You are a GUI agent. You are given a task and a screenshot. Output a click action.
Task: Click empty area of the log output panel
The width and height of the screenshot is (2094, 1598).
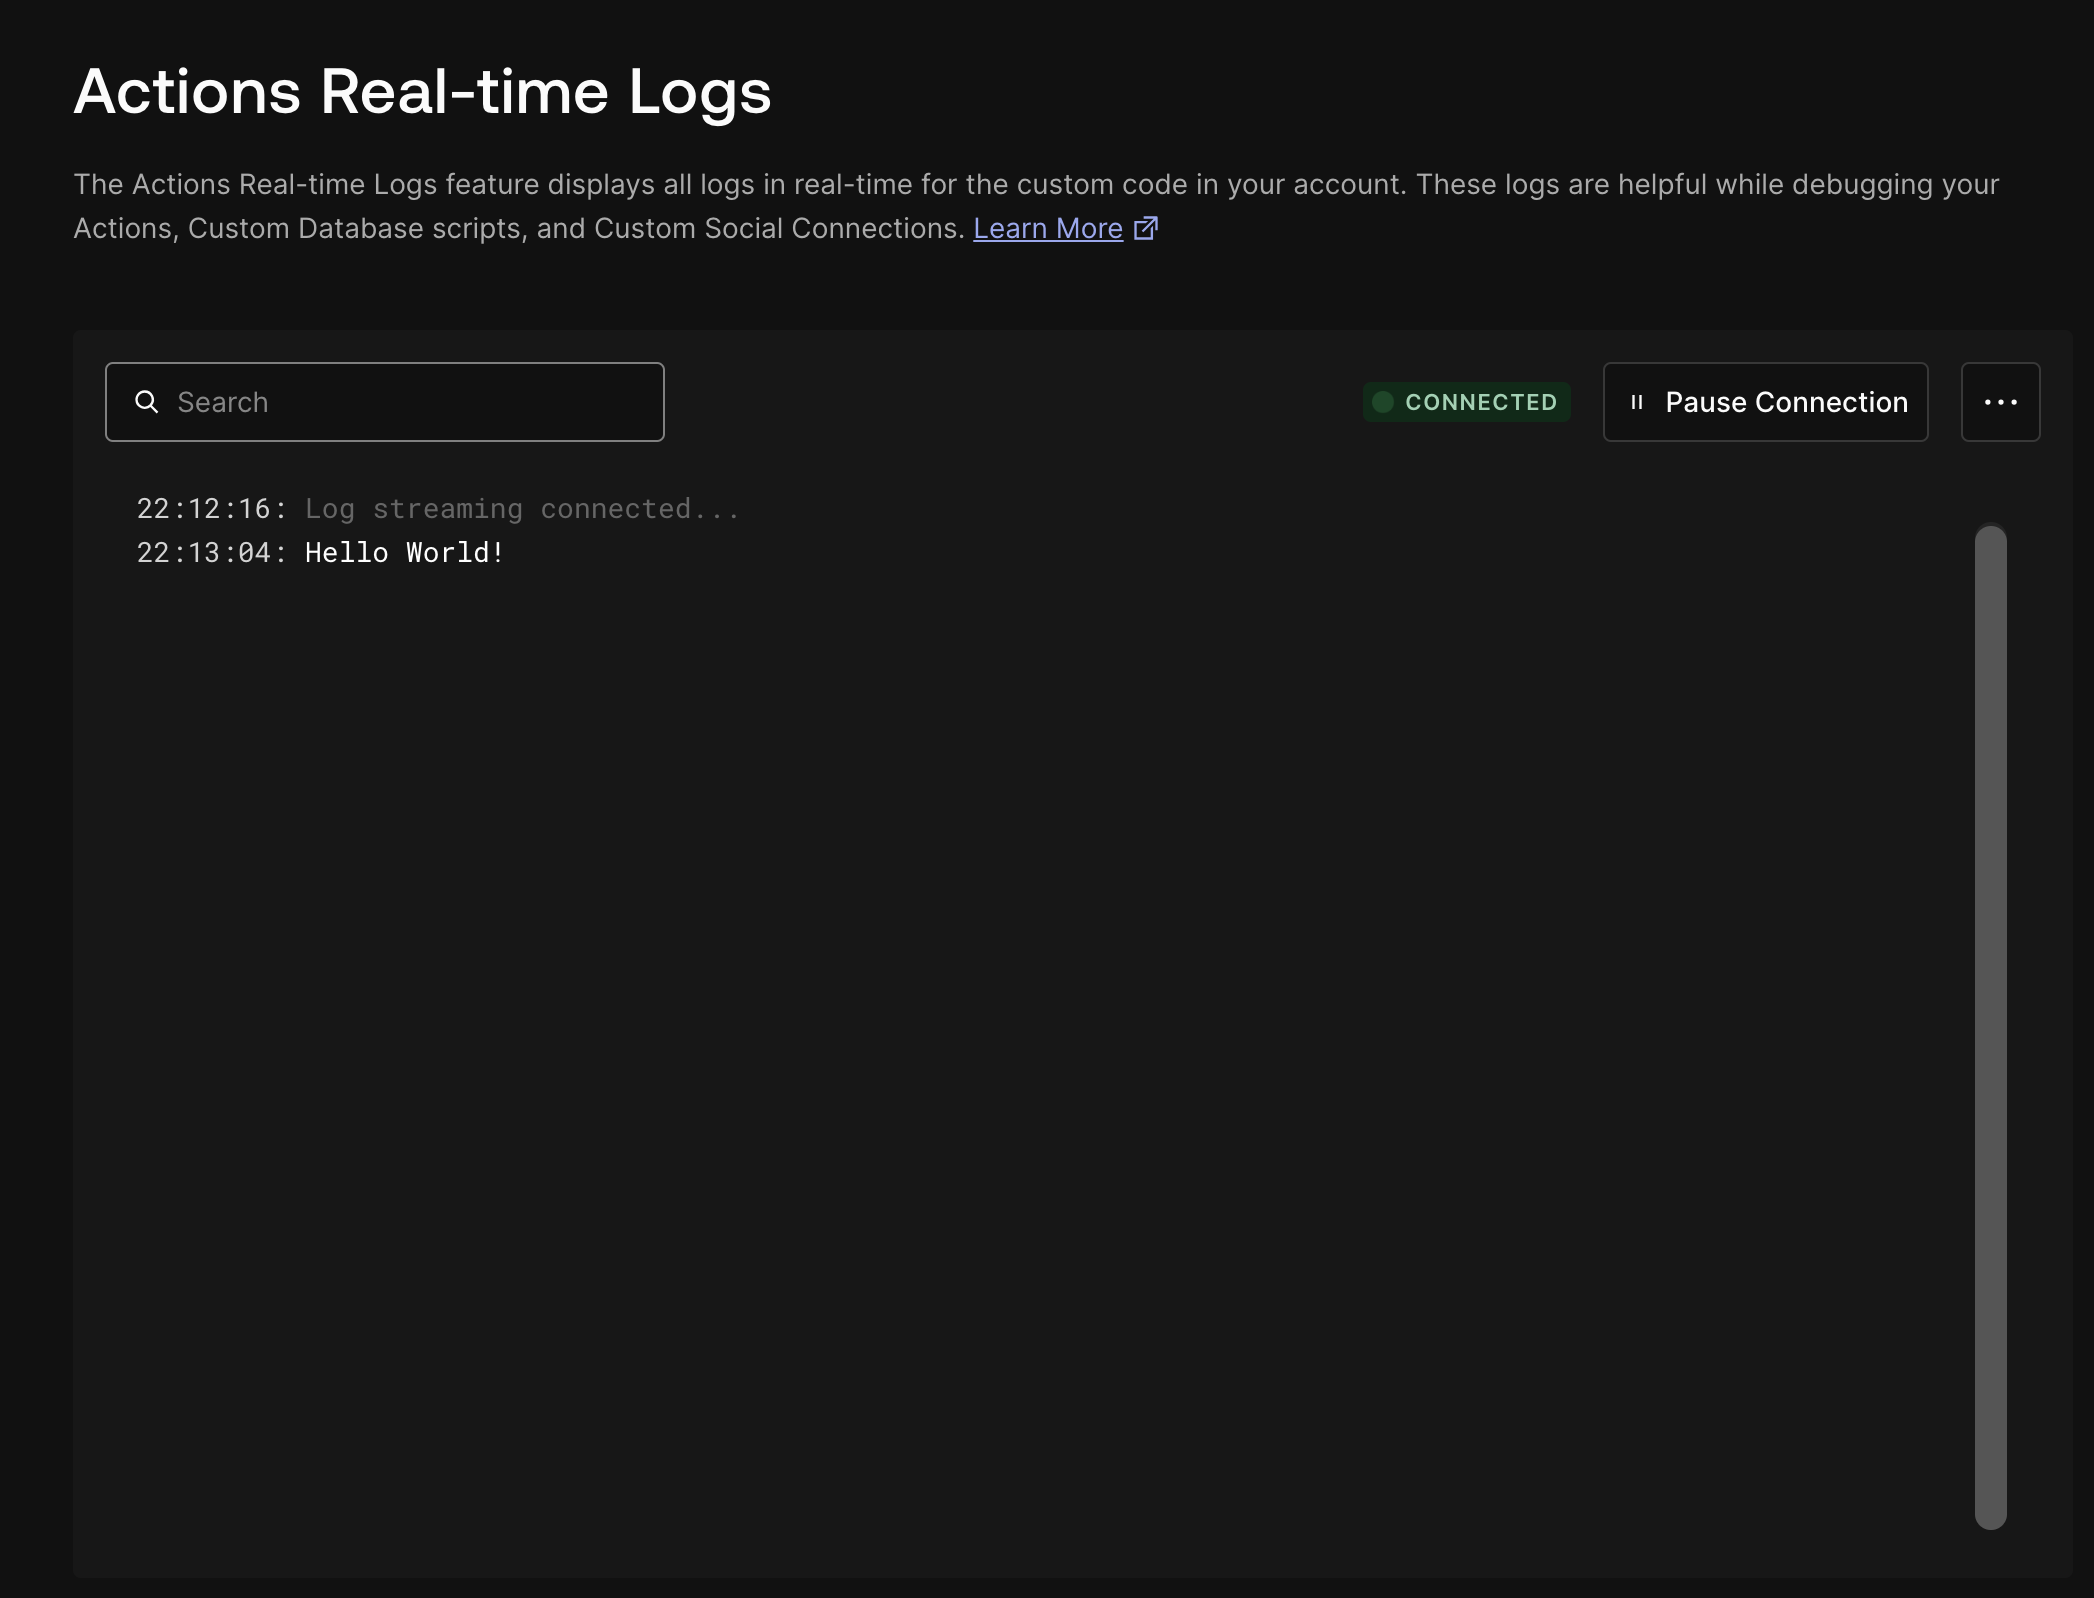(x=1000, y=1000)
